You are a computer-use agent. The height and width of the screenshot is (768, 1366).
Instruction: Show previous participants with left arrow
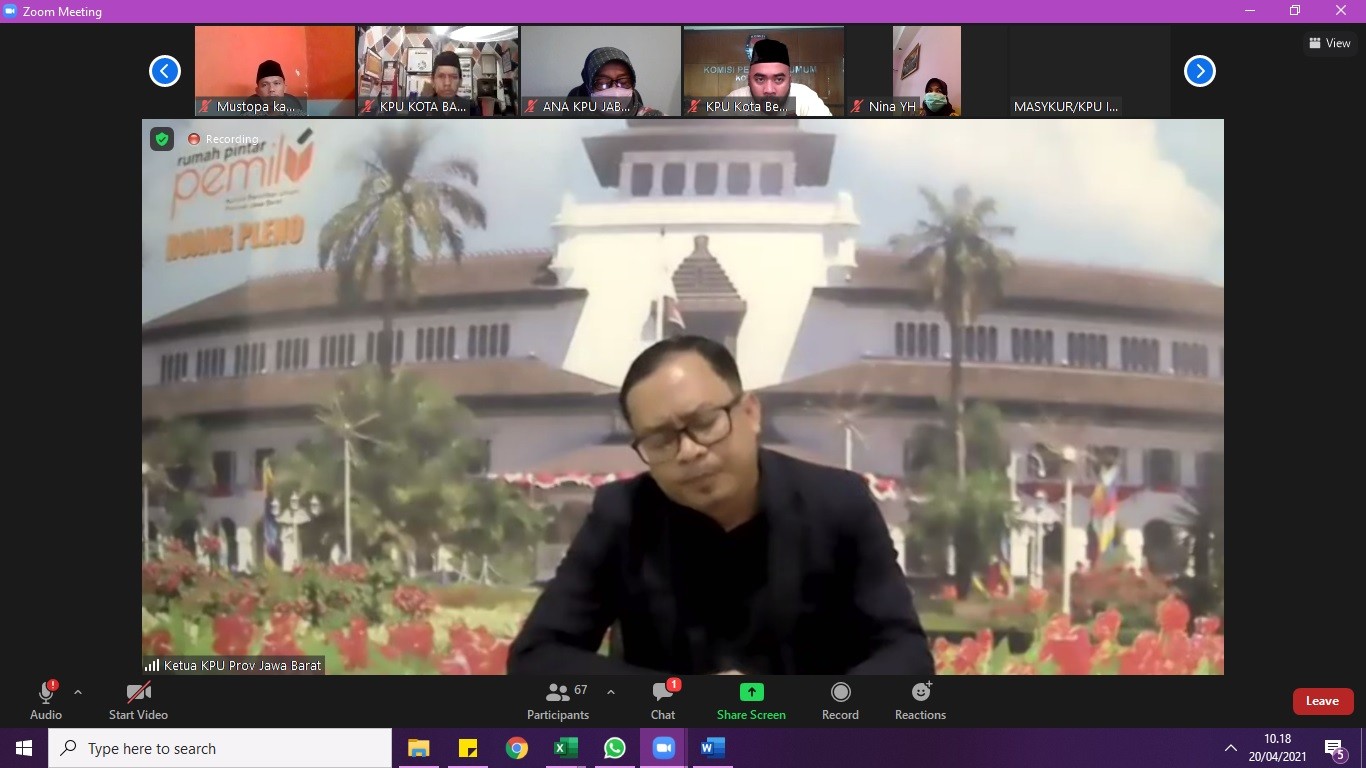[x=165, y=71]
